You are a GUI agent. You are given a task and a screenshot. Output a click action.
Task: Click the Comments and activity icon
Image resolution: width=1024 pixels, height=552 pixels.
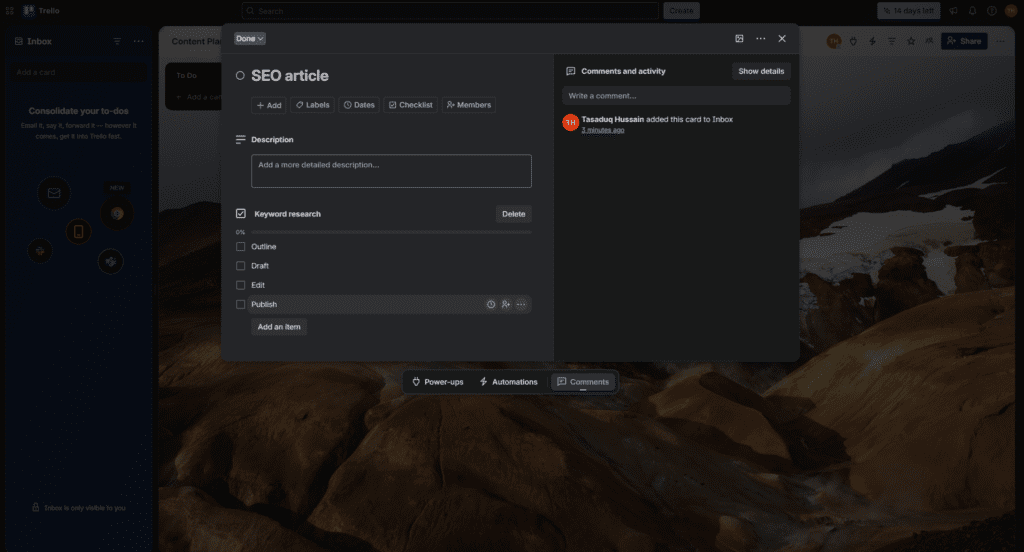[571, 71]
